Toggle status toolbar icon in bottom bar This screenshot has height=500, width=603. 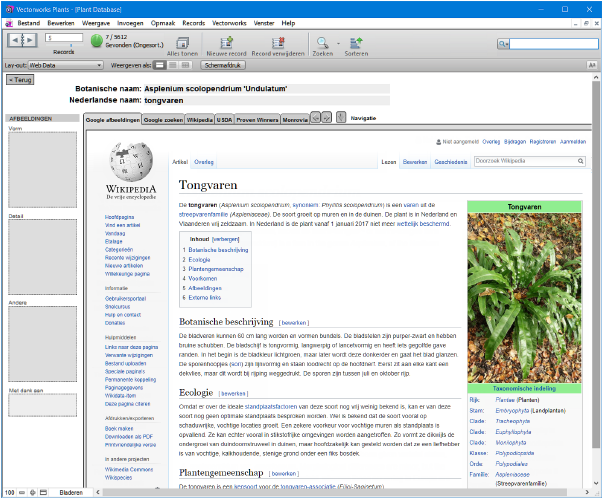pyautogui.click(x=43, y=493)
